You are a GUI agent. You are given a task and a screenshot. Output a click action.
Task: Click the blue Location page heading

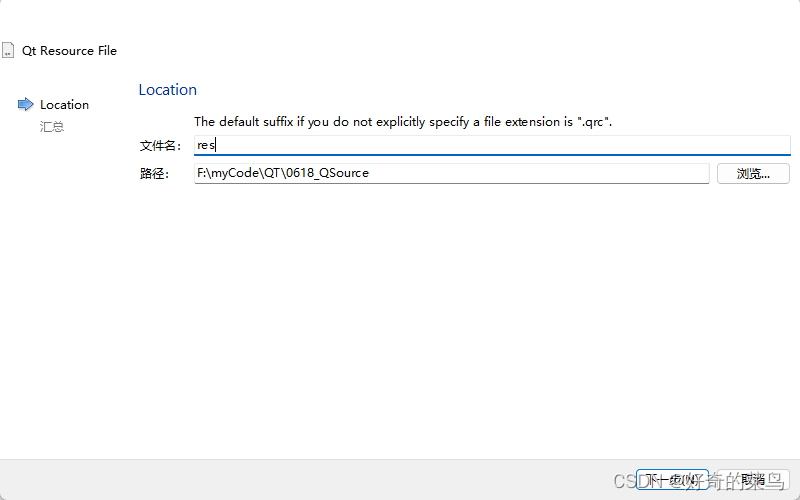tap(168, 90)
